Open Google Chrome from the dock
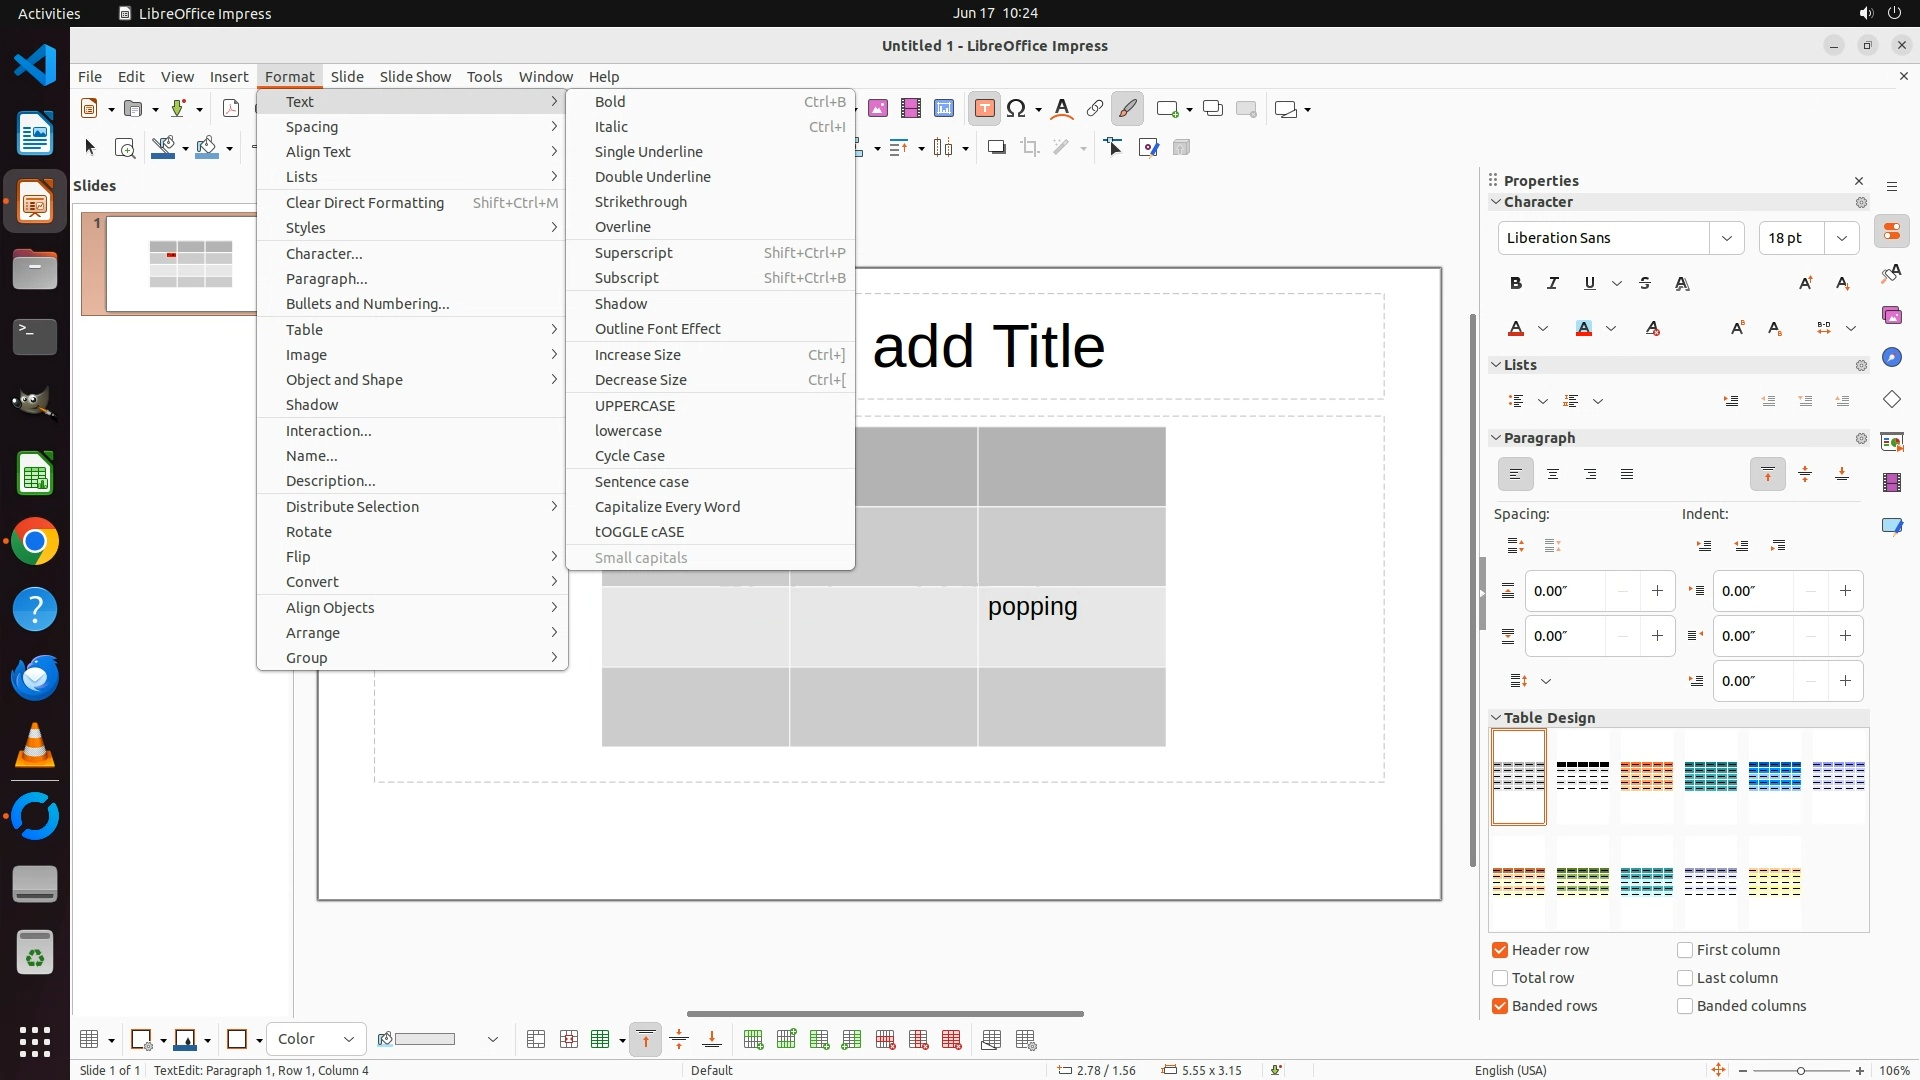Screen dimensions: 1920x1080 [x=35, y=542]
